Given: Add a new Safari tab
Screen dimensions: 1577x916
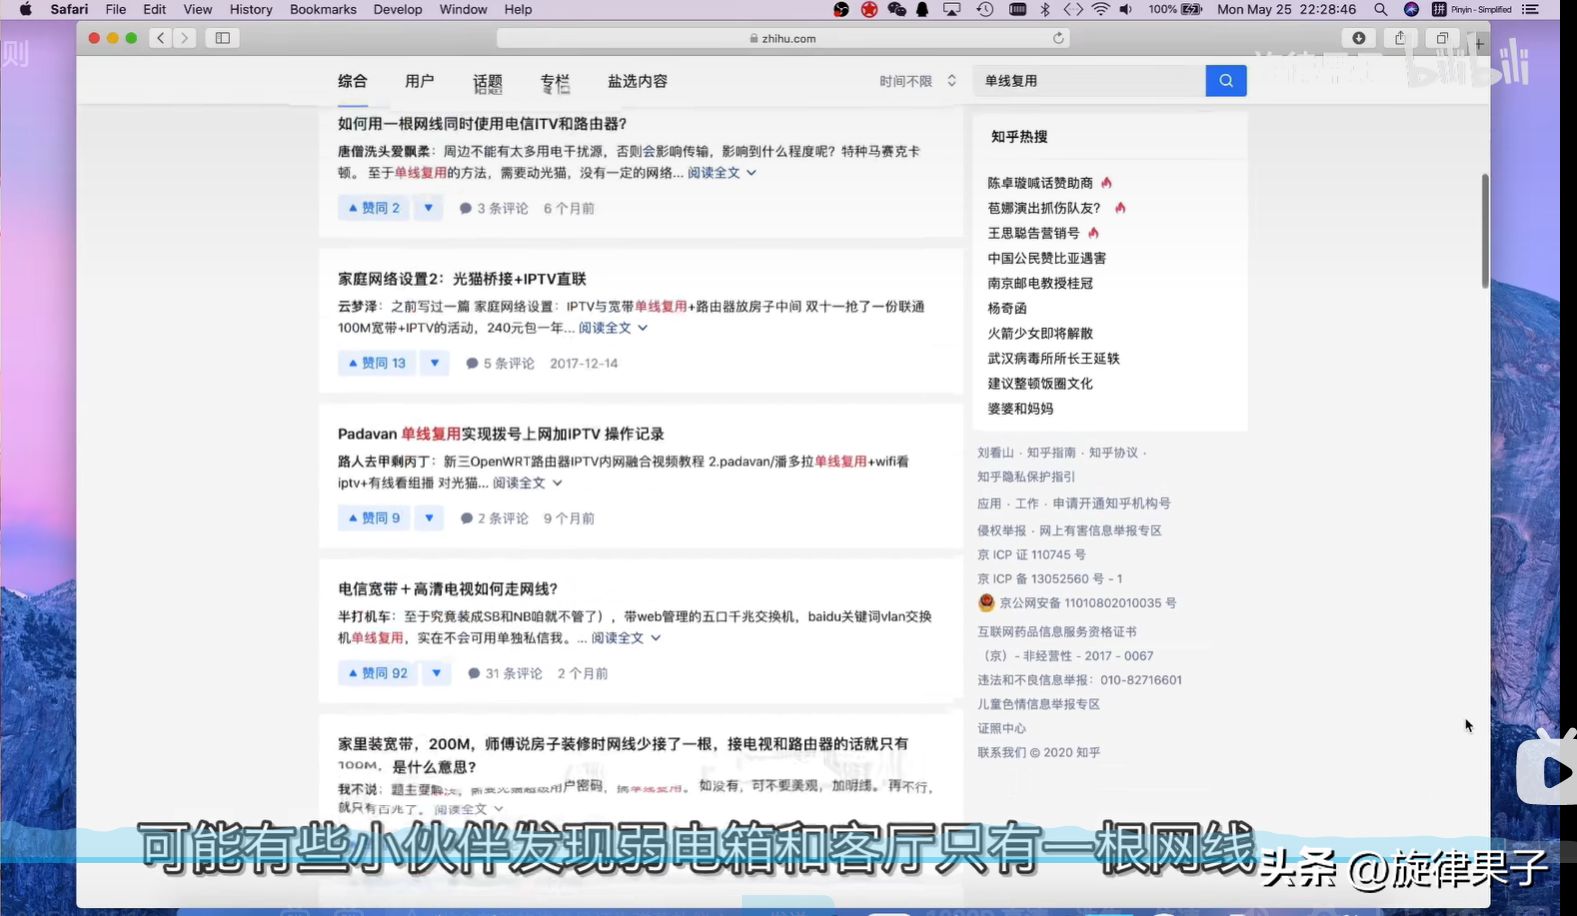Looking at the screenshot, I should 1479,43.
